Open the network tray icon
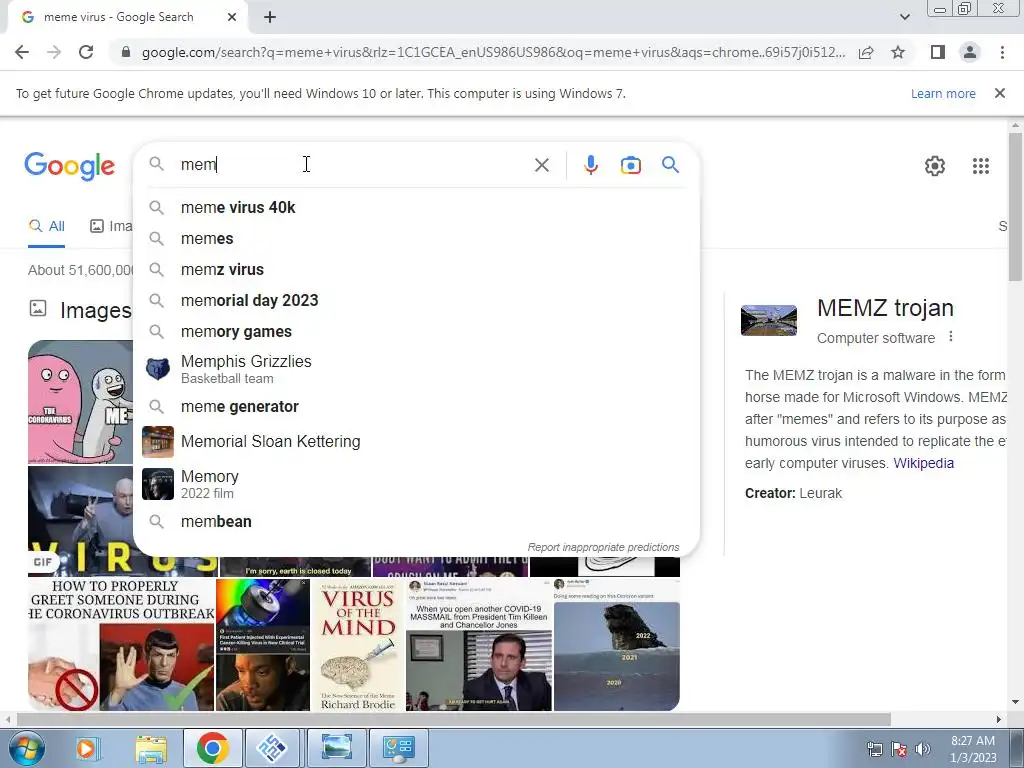This screenshot has width=1024, height=768. click(x=874, y=749)
